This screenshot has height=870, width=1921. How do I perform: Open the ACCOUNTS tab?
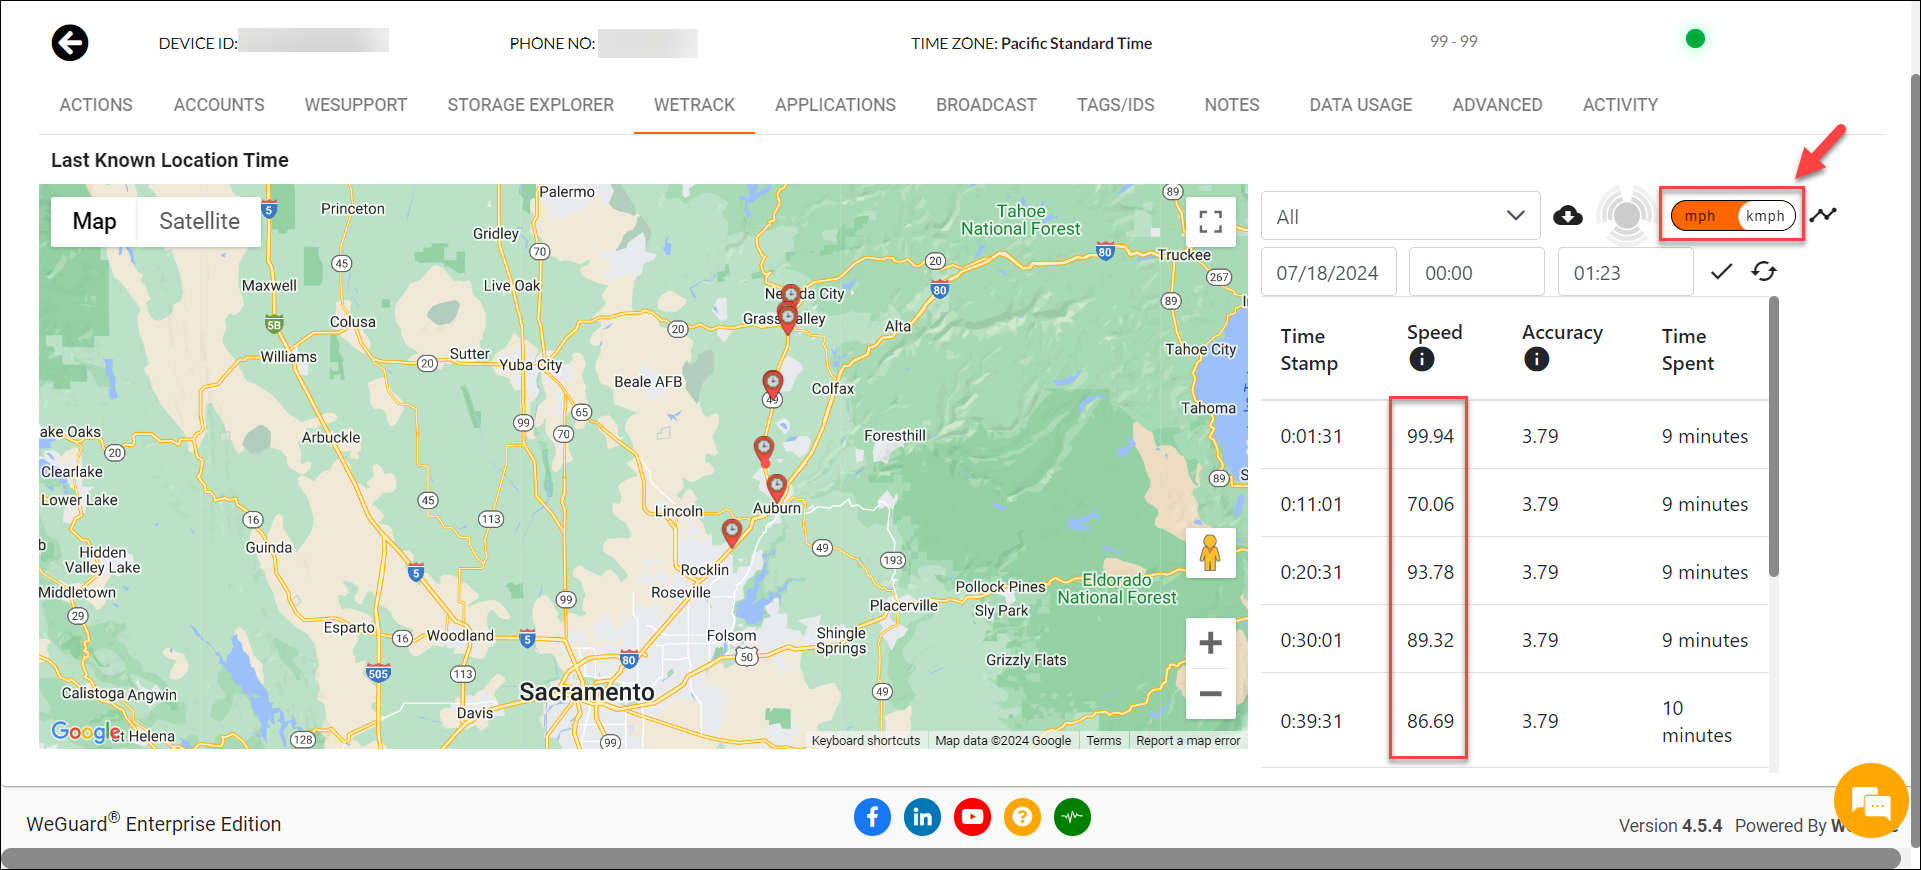(x=219, y=105)
